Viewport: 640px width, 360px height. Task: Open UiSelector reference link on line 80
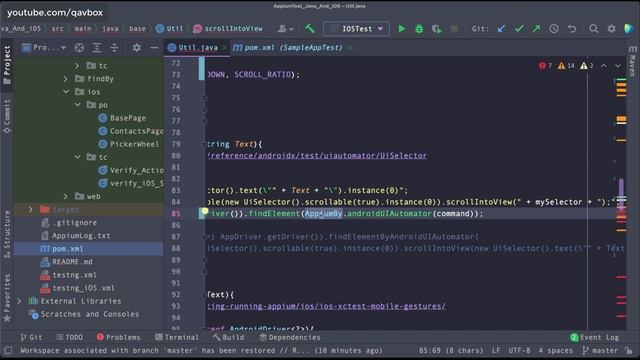click(x=318, y=156)
